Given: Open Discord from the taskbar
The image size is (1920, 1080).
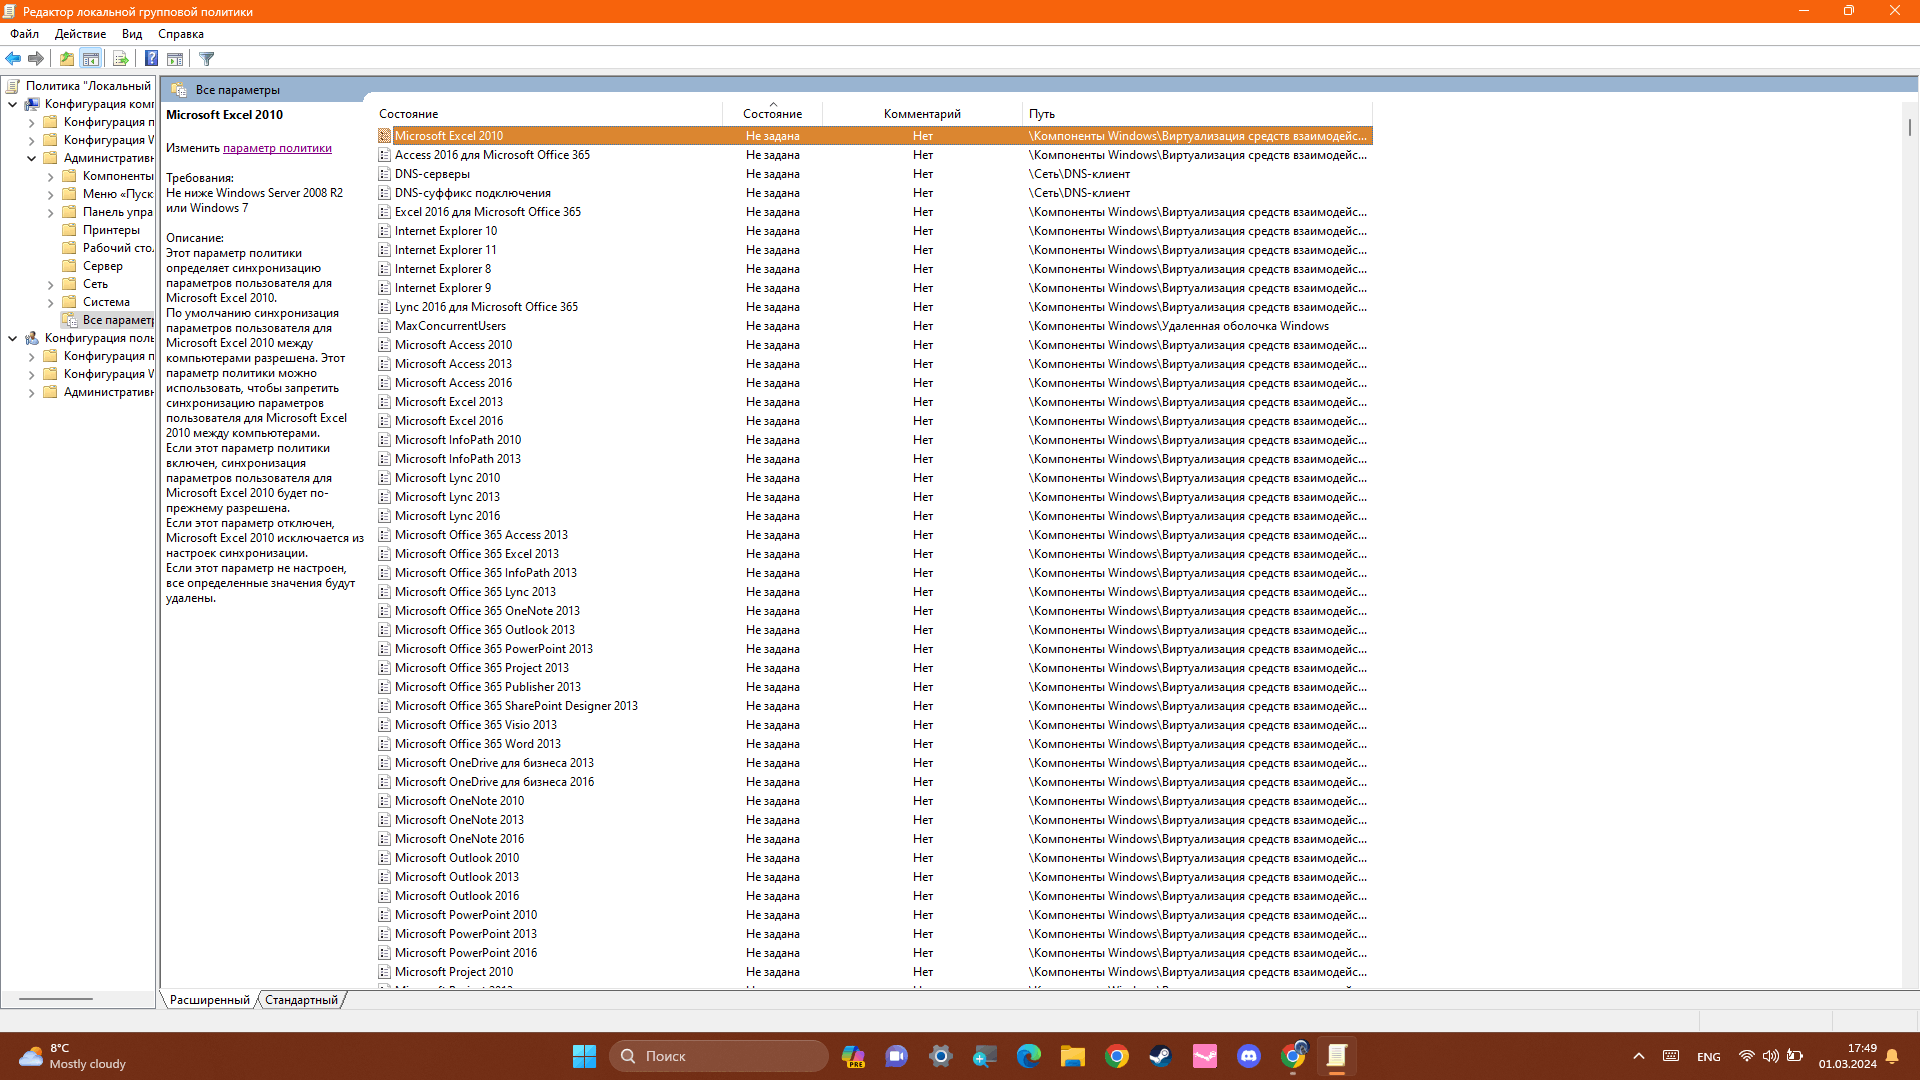Looking at the screenshot, I should 1248,1056.
